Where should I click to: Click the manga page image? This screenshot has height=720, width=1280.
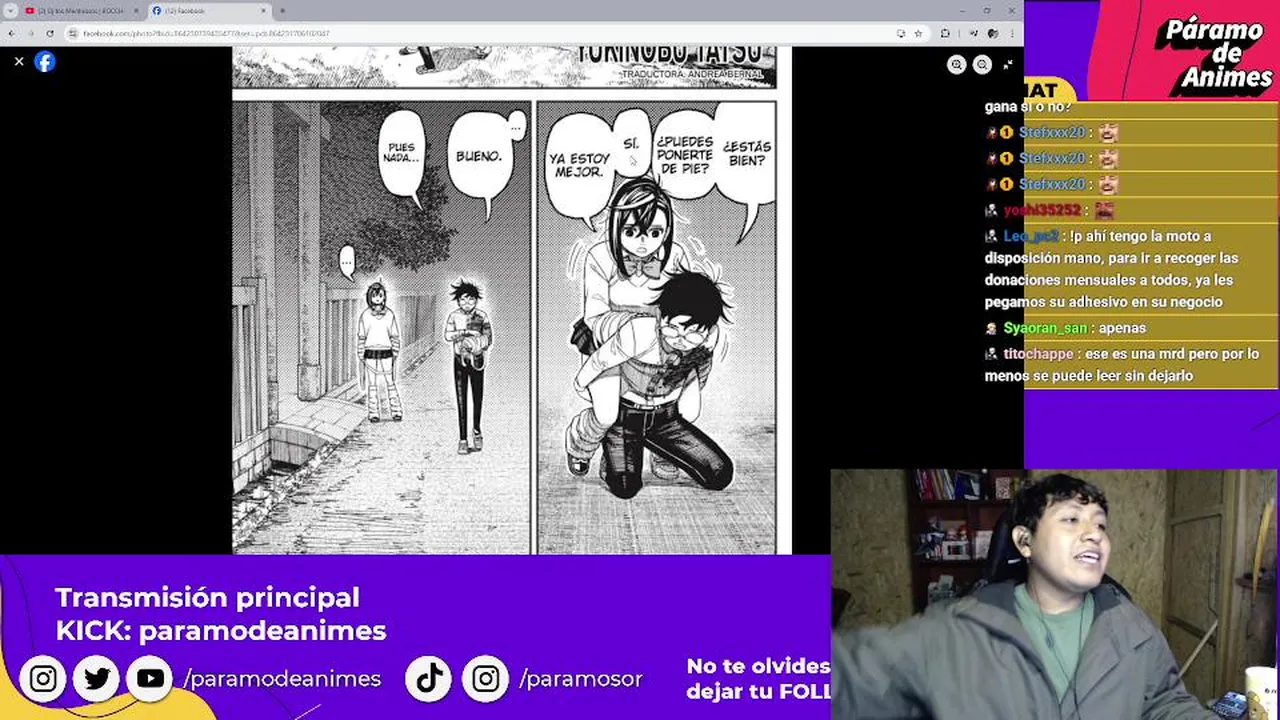tap(511, 300)
